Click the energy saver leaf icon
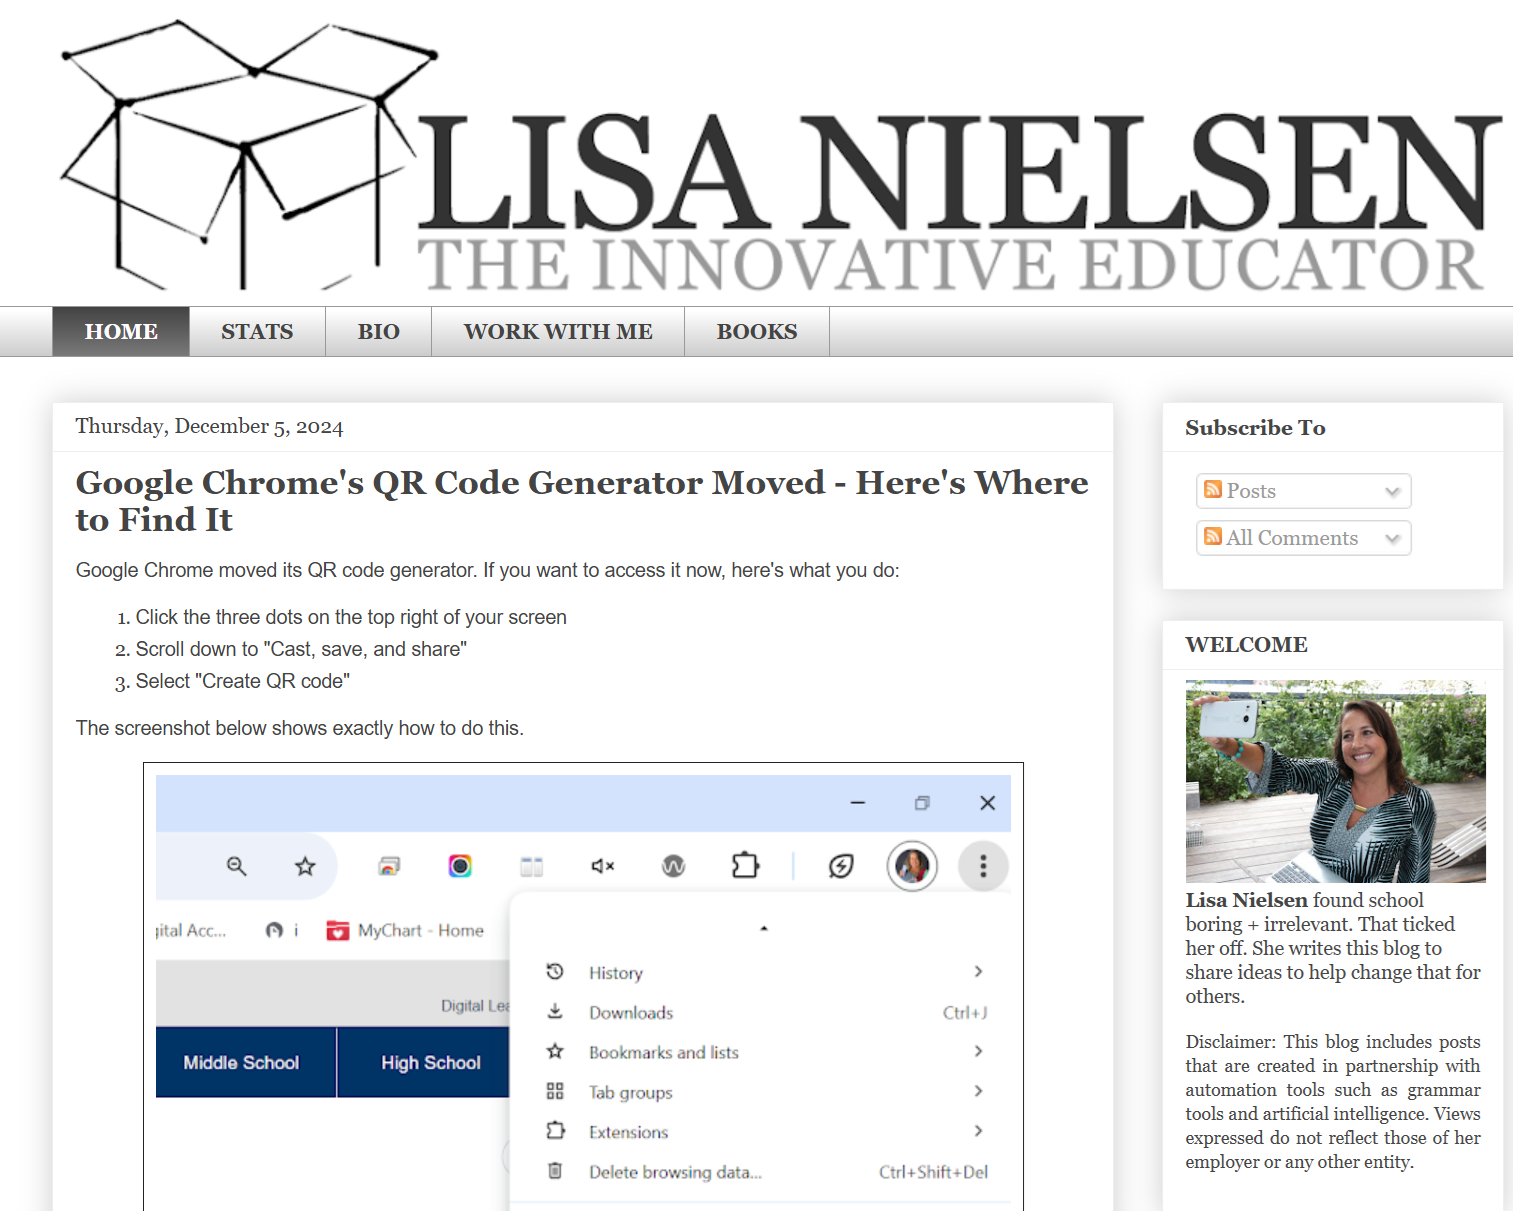This screenshot has height=1211, width=1513. 841,866
